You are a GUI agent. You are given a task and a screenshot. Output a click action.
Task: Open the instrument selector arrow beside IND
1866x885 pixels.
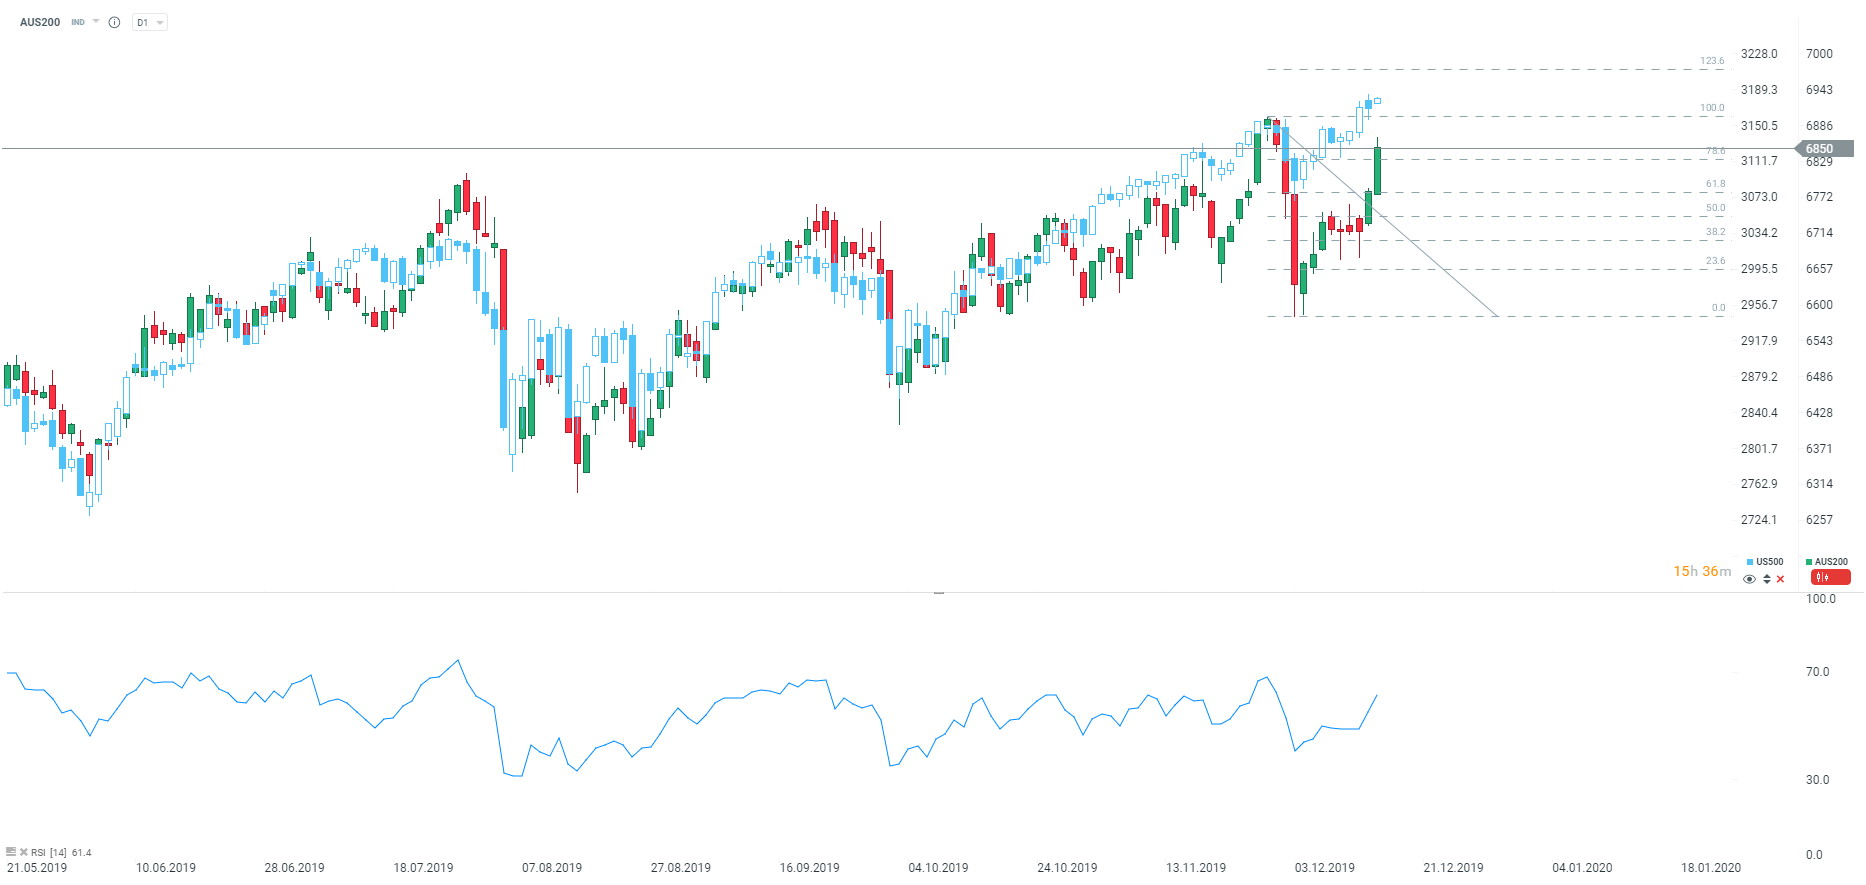[96, 21]
